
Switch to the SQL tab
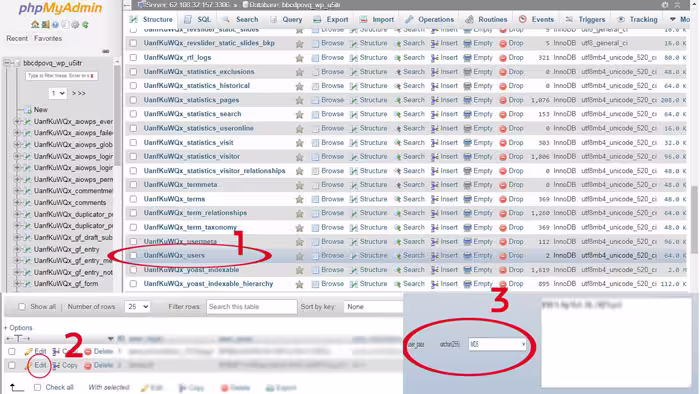pyautogui.click(x=198, y=20)
